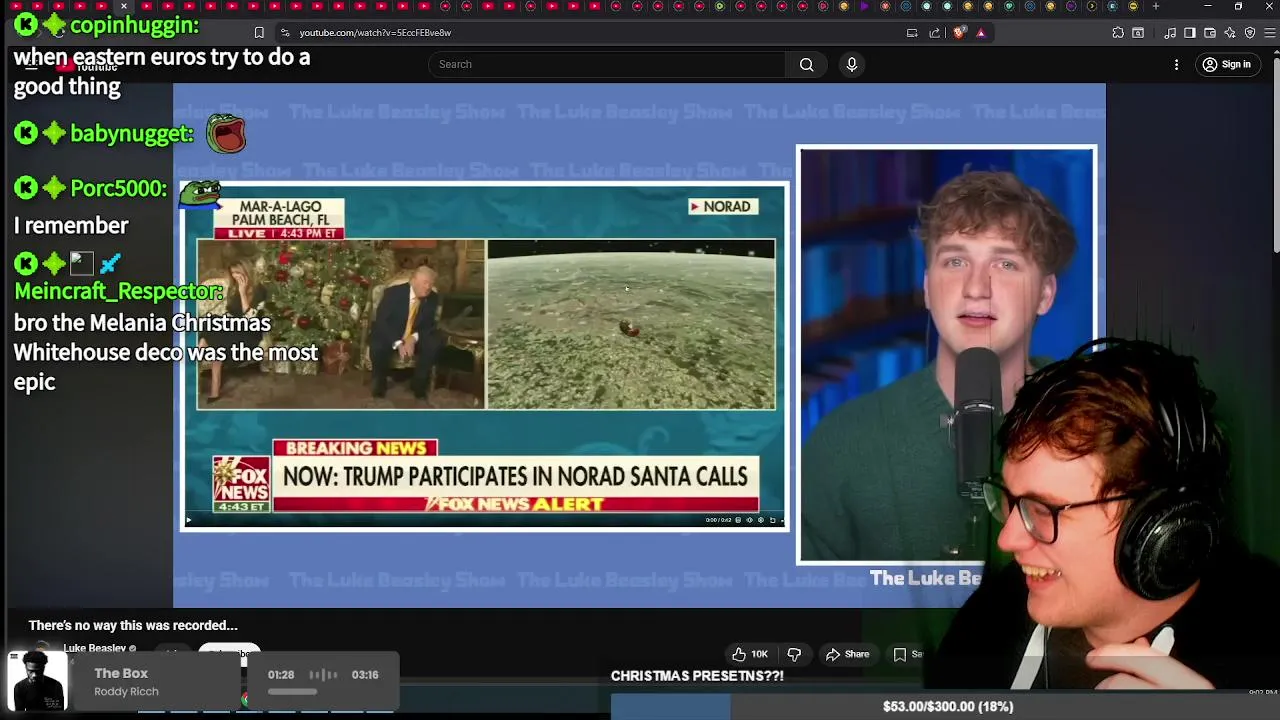Open the Luke Beasley channel name link
Image resolution: width=1280 pixels, height=720 pixels.
(94, 648)
